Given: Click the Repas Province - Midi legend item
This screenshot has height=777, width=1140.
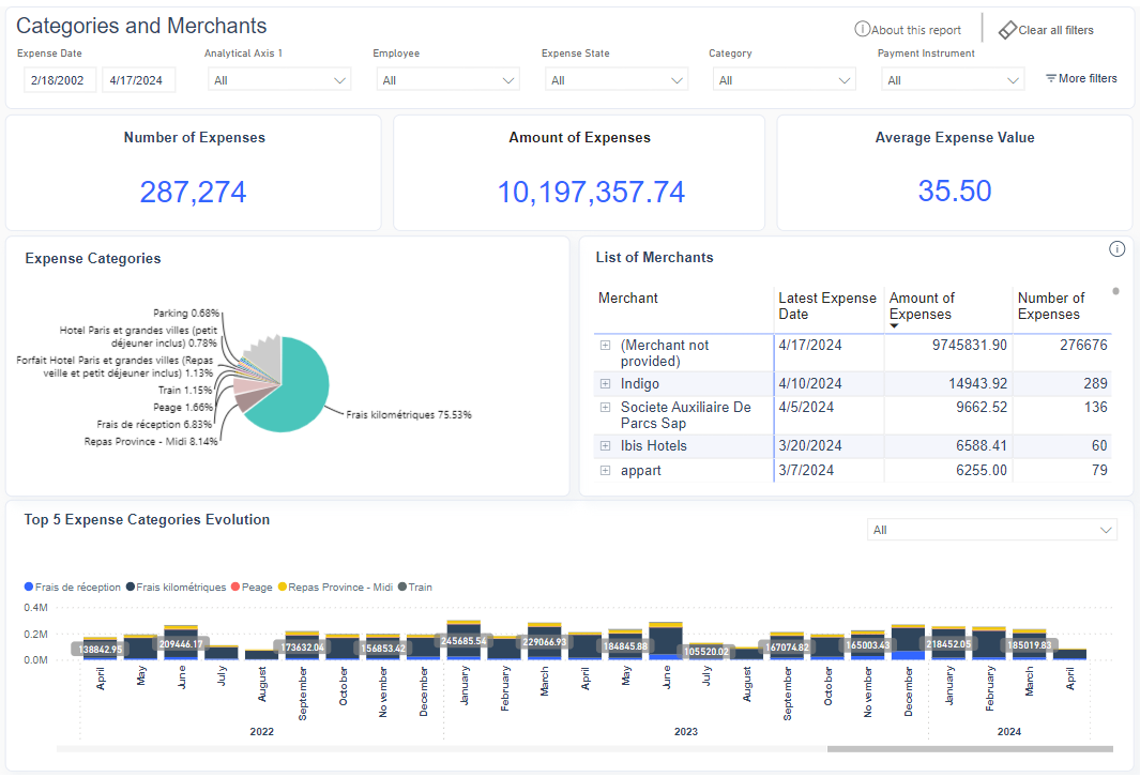Looking at the screenshot, I should click(335, 587).
